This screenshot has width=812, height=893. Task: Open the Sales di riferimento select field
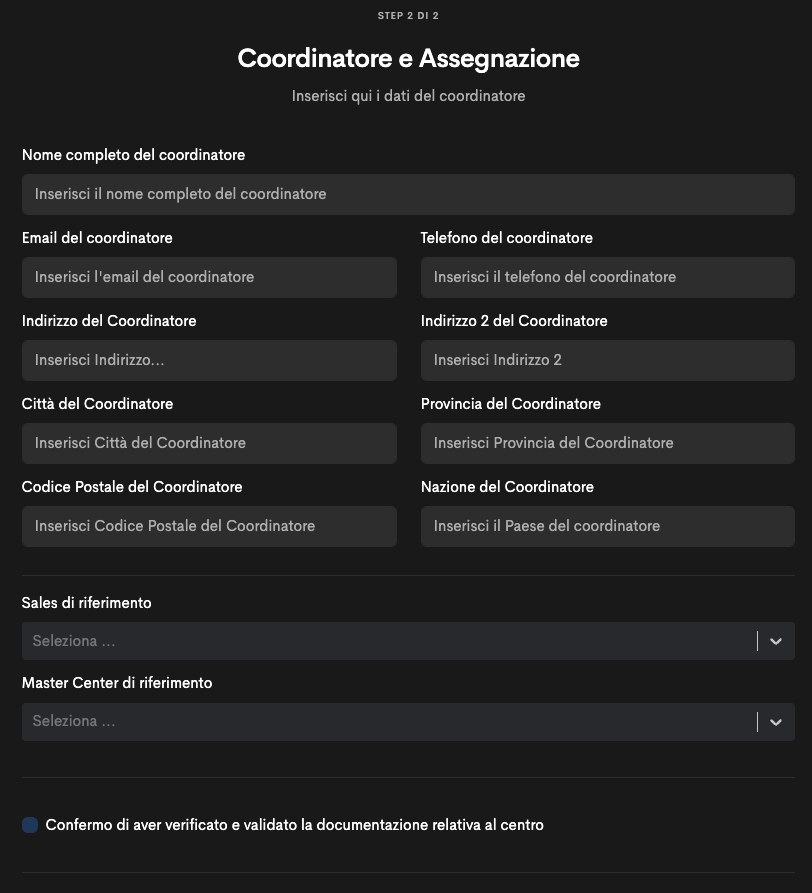click(x=388, y=641)
